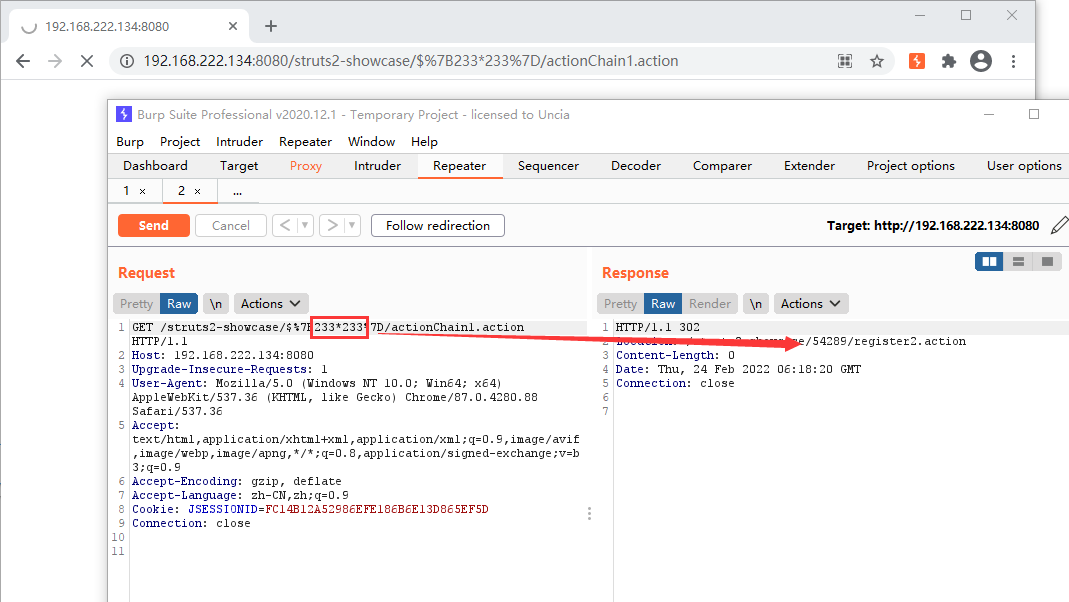Open the Intruder menu
Screen dimensions: 1069x602
pyautogui.click(x=239, y=142)
